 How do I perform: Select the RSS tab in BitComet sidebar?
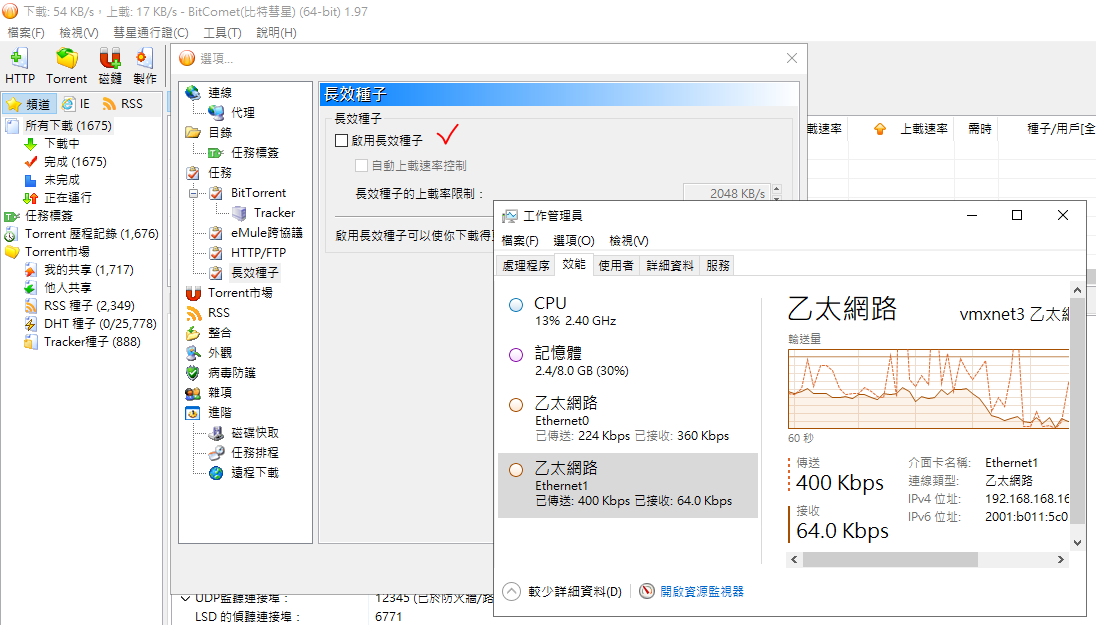point(124,104)
